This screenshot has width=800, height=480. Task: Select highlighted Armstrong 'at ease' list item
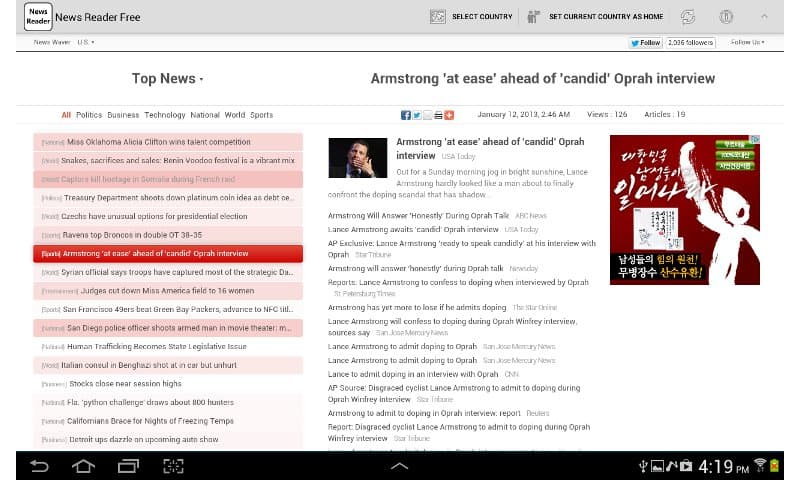[168, 254]
